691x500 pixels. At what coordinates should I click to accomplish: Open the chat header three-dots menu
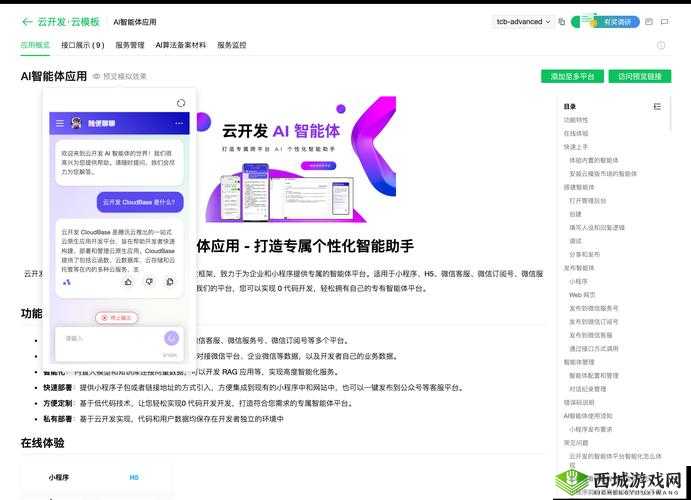tap(179, 123)
